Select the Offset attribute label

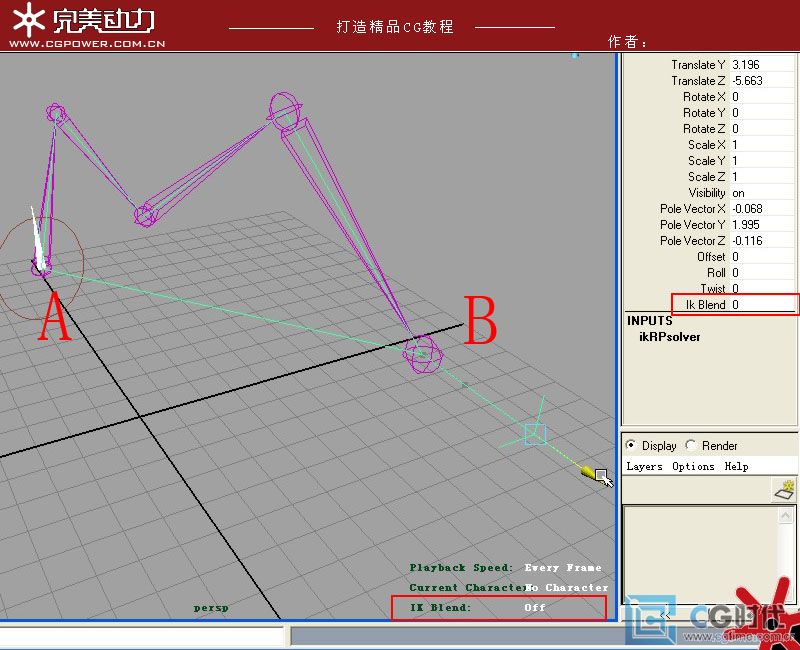(711, 257)
